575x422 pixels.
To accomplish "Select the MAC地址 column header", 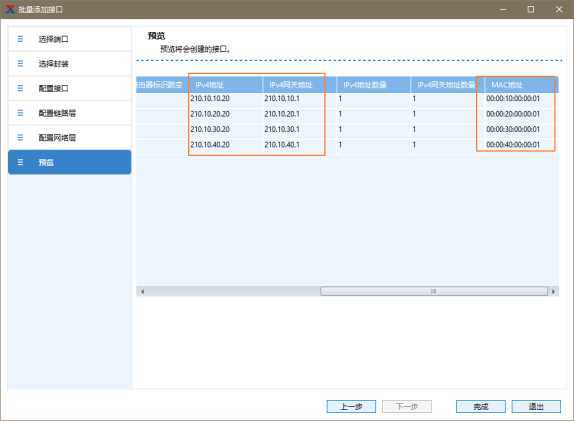I will (x=519, y=85).
